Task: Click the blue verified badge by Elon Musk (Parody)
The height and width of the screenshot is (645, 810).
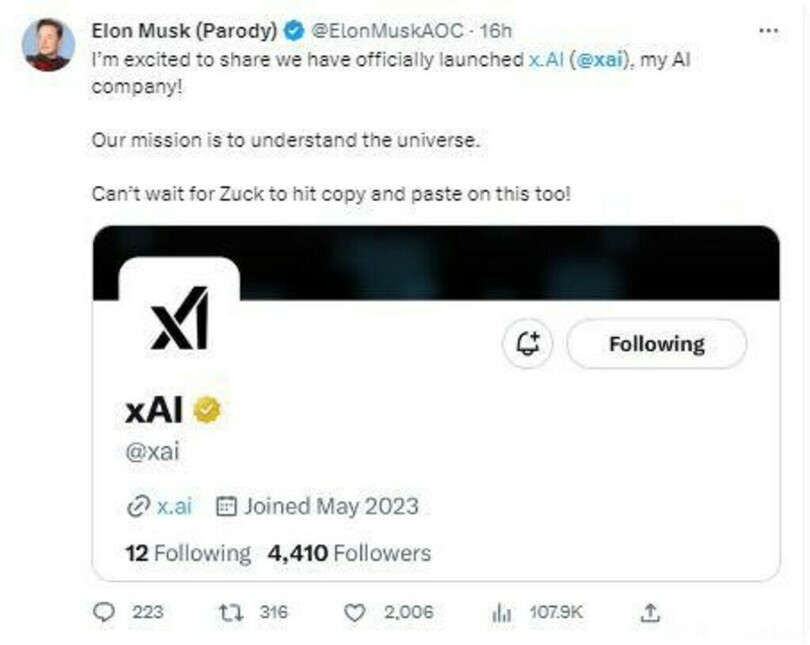Action: pyautogui.click(x=294, y=31)
